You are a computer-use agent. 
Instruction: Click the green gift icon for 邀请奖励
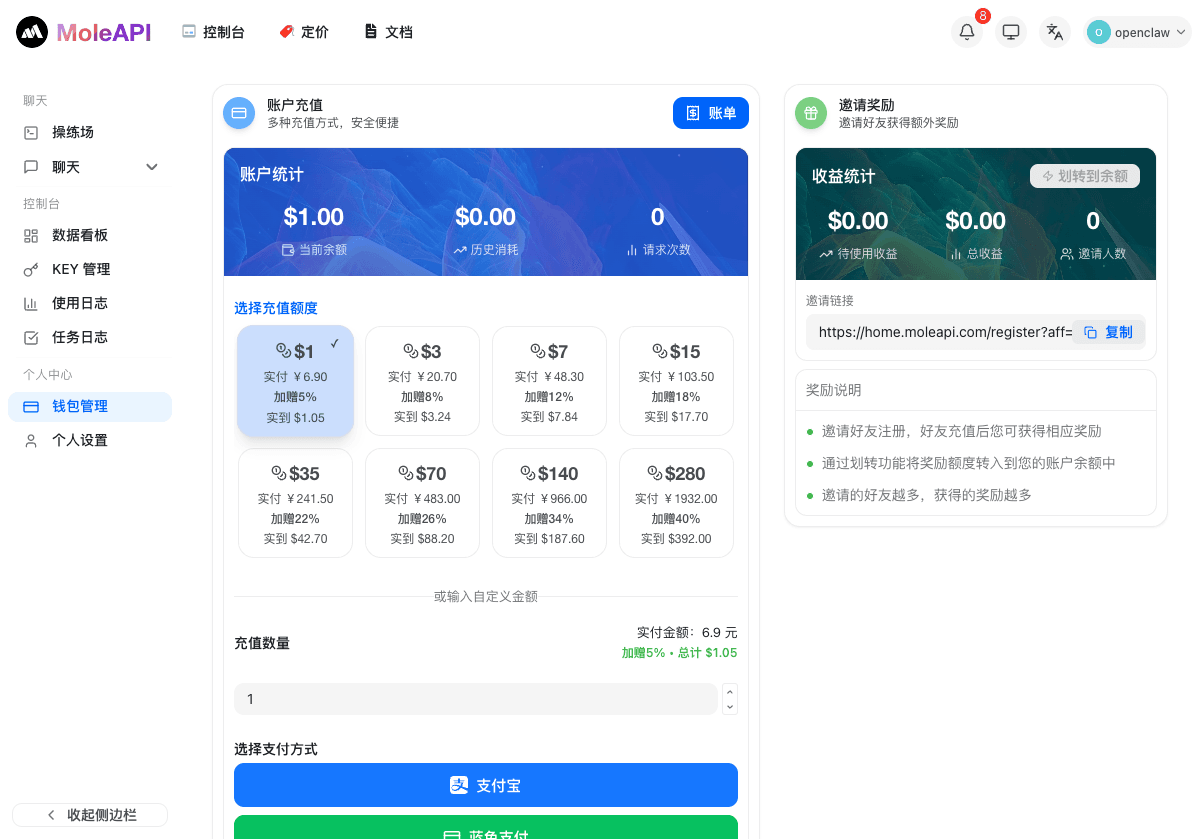click(x=810, y=113)
